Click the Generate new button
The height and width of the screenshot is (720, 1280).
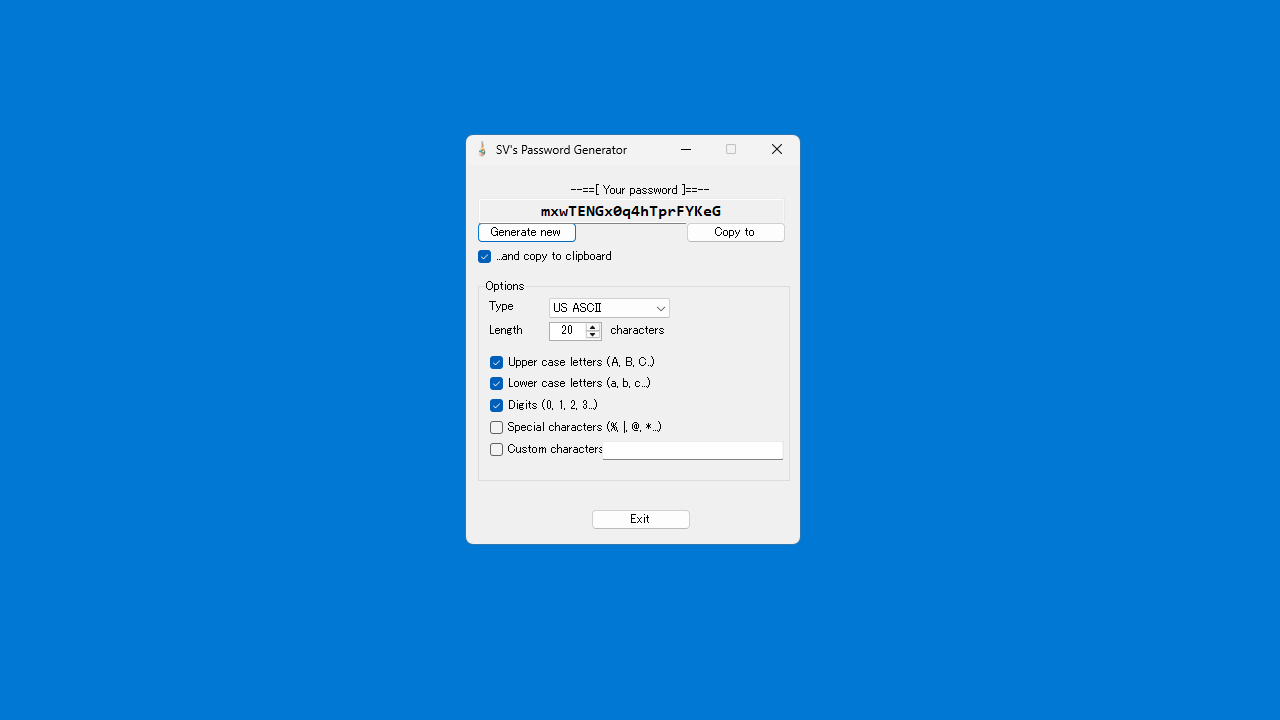(x=526, y=232)
